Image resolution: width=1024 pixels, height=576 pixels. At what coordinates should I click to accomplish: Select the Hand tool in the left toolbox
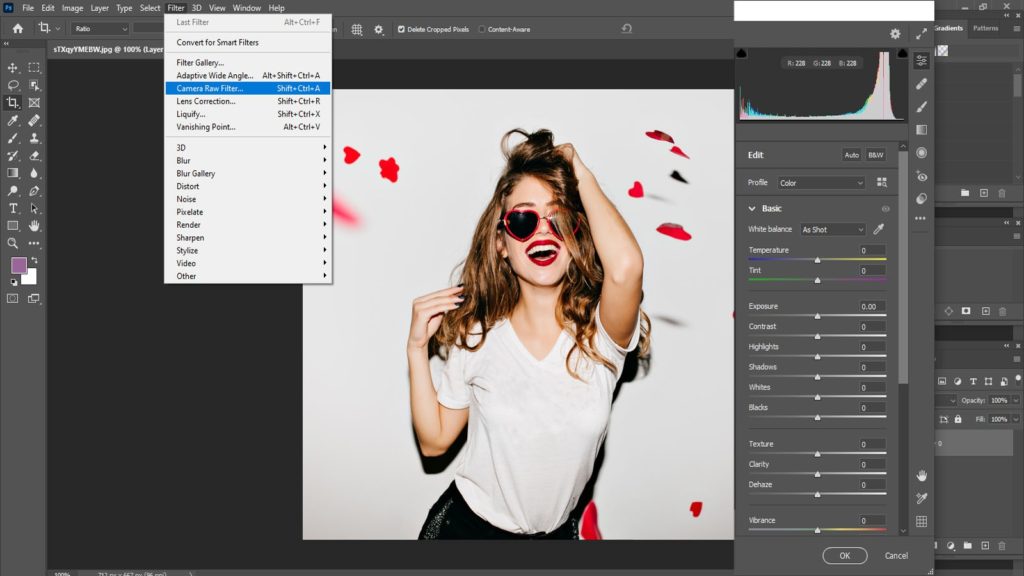(x=34, y=226)
